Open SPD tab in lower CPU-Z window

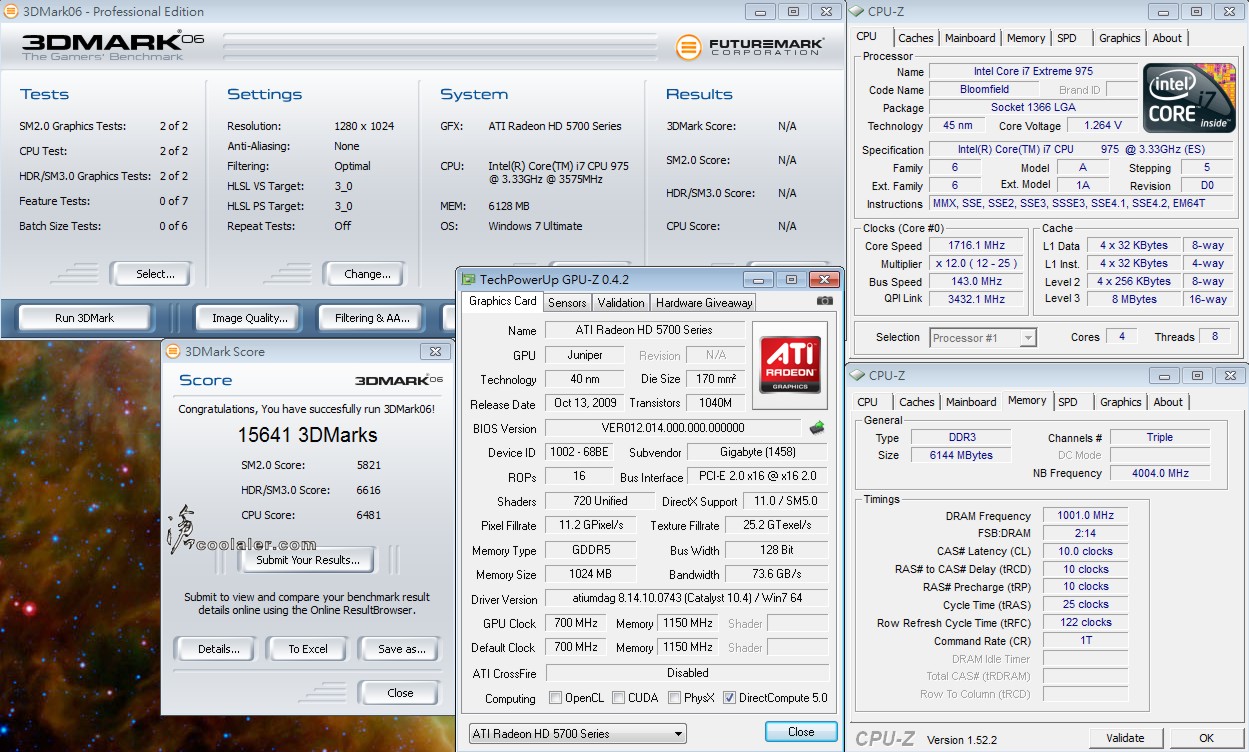coord(1068,402)
